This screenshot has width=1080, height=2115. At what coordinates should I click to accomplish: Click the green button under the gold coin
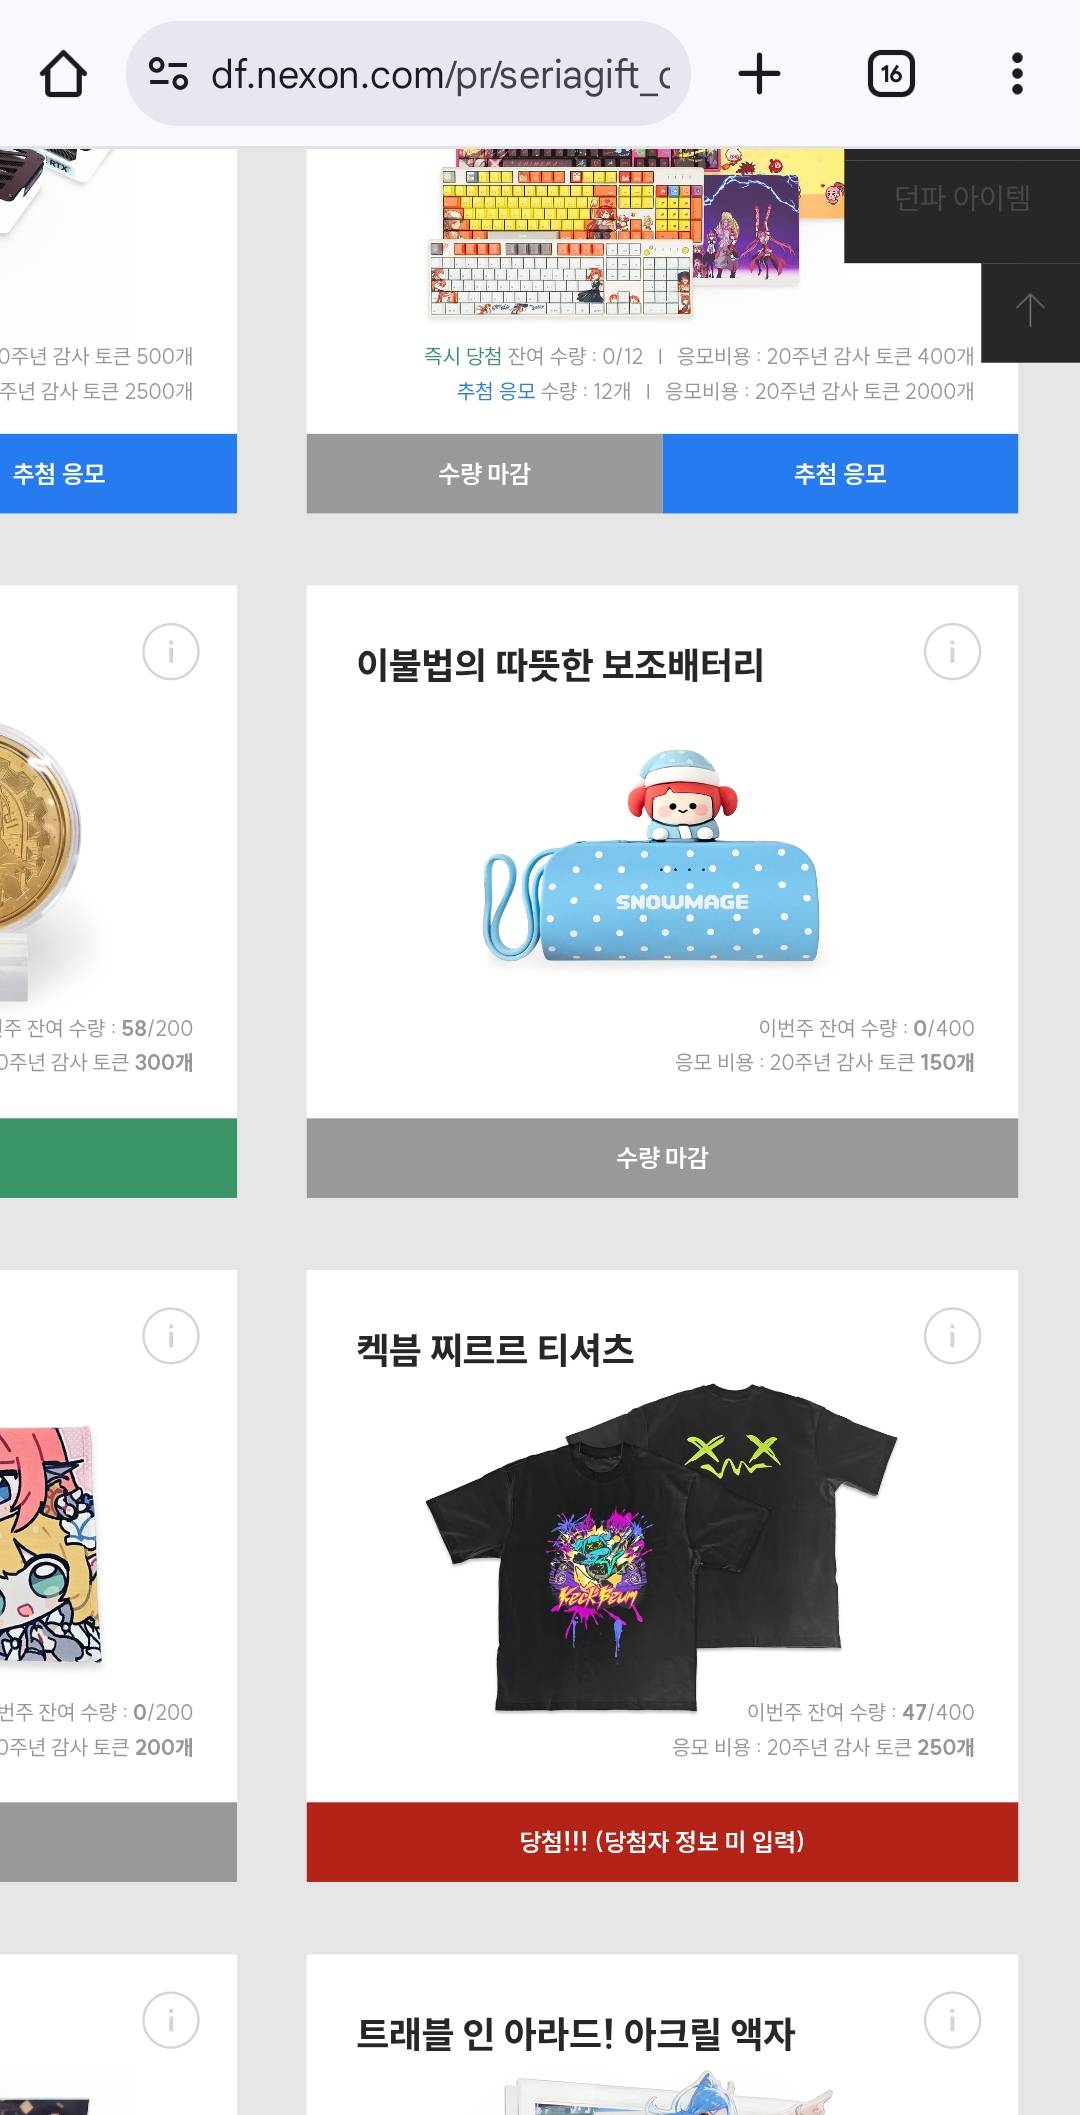[118, 1158]
